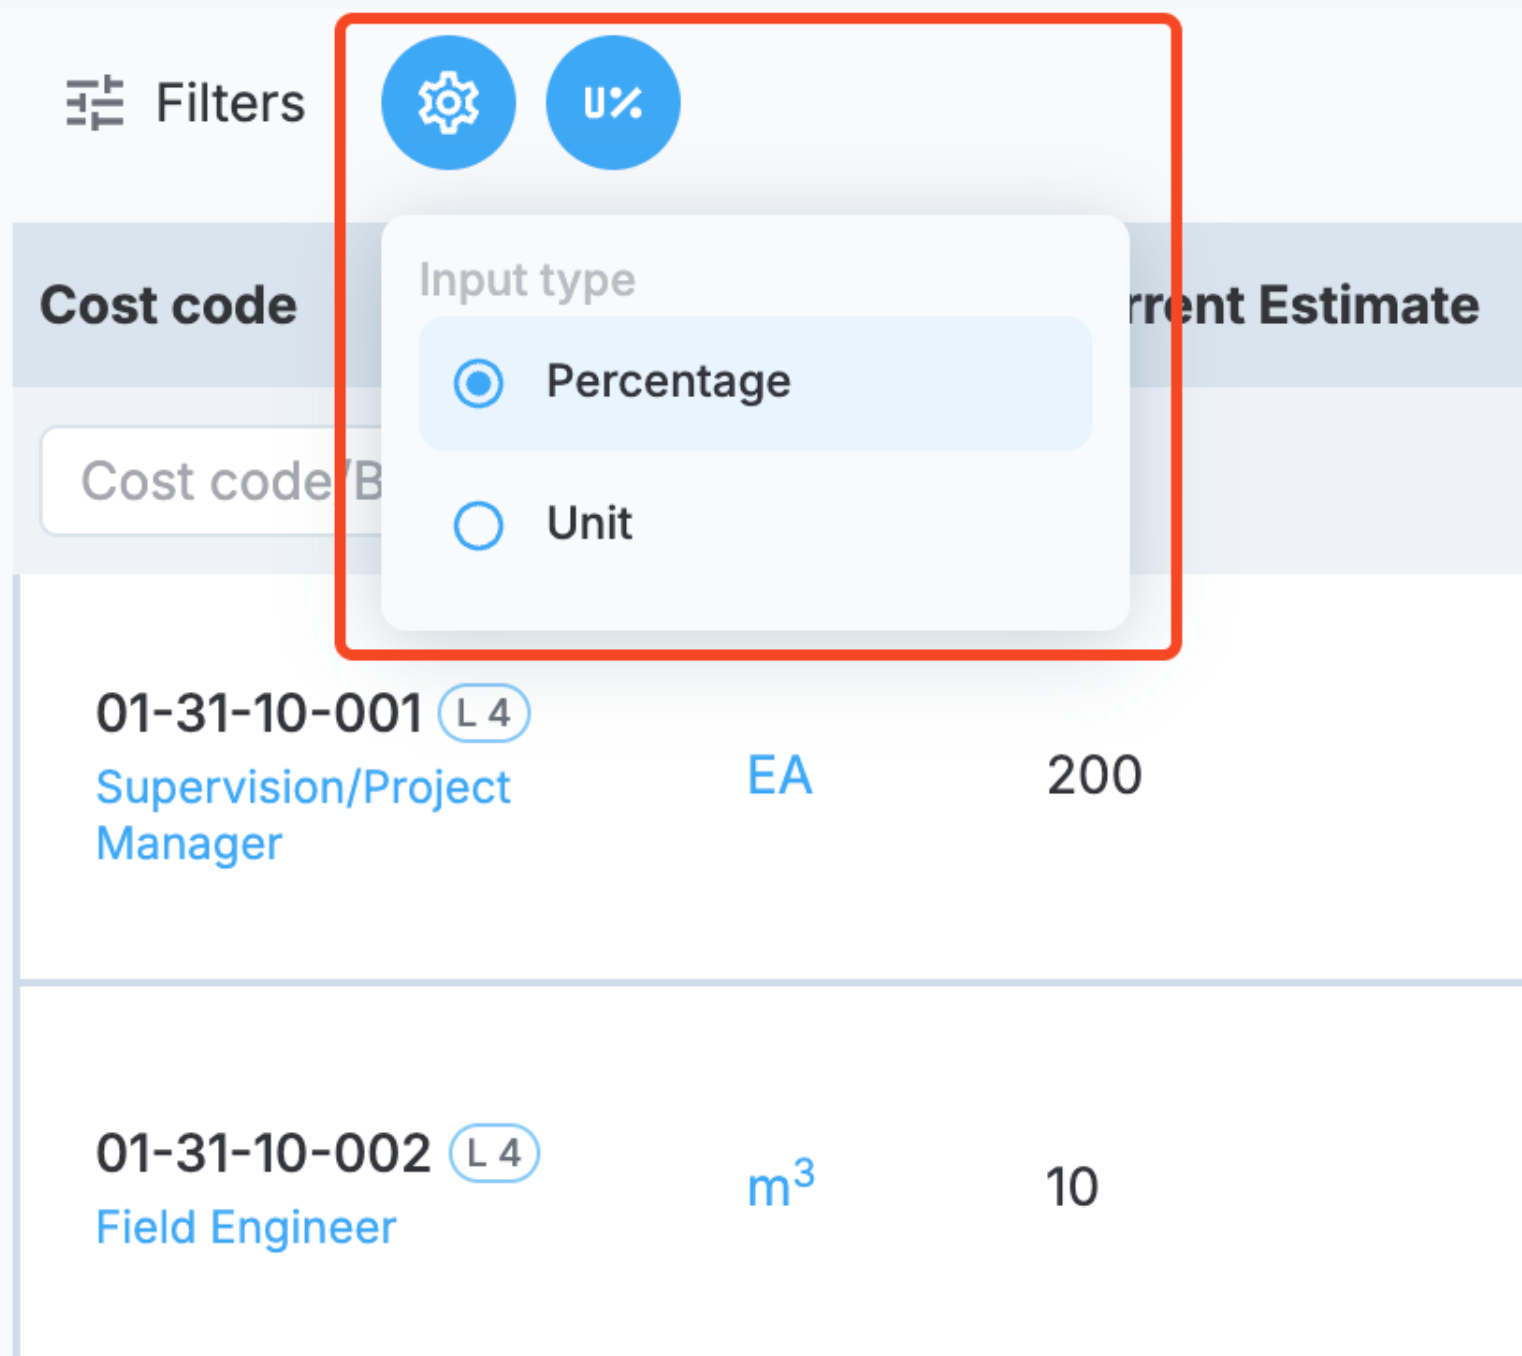The image size is (1522, 1356).
Task: Select the Unit radio button
Action: (479, 525)
